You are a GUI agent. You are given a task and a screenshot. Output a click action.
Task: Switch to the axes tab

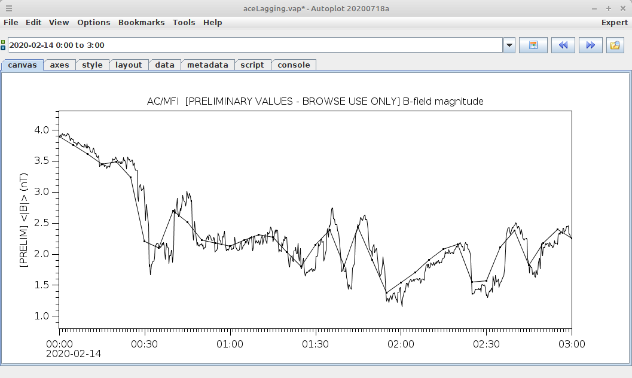point(59,65)
